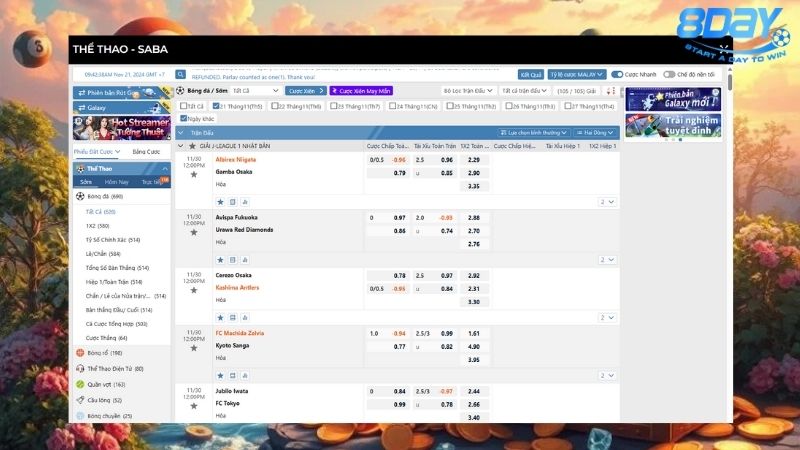This screenshot has width=800, height=450.
Task: Select Quần vợt tennis sport in sidebar
Action: [106, 384]
